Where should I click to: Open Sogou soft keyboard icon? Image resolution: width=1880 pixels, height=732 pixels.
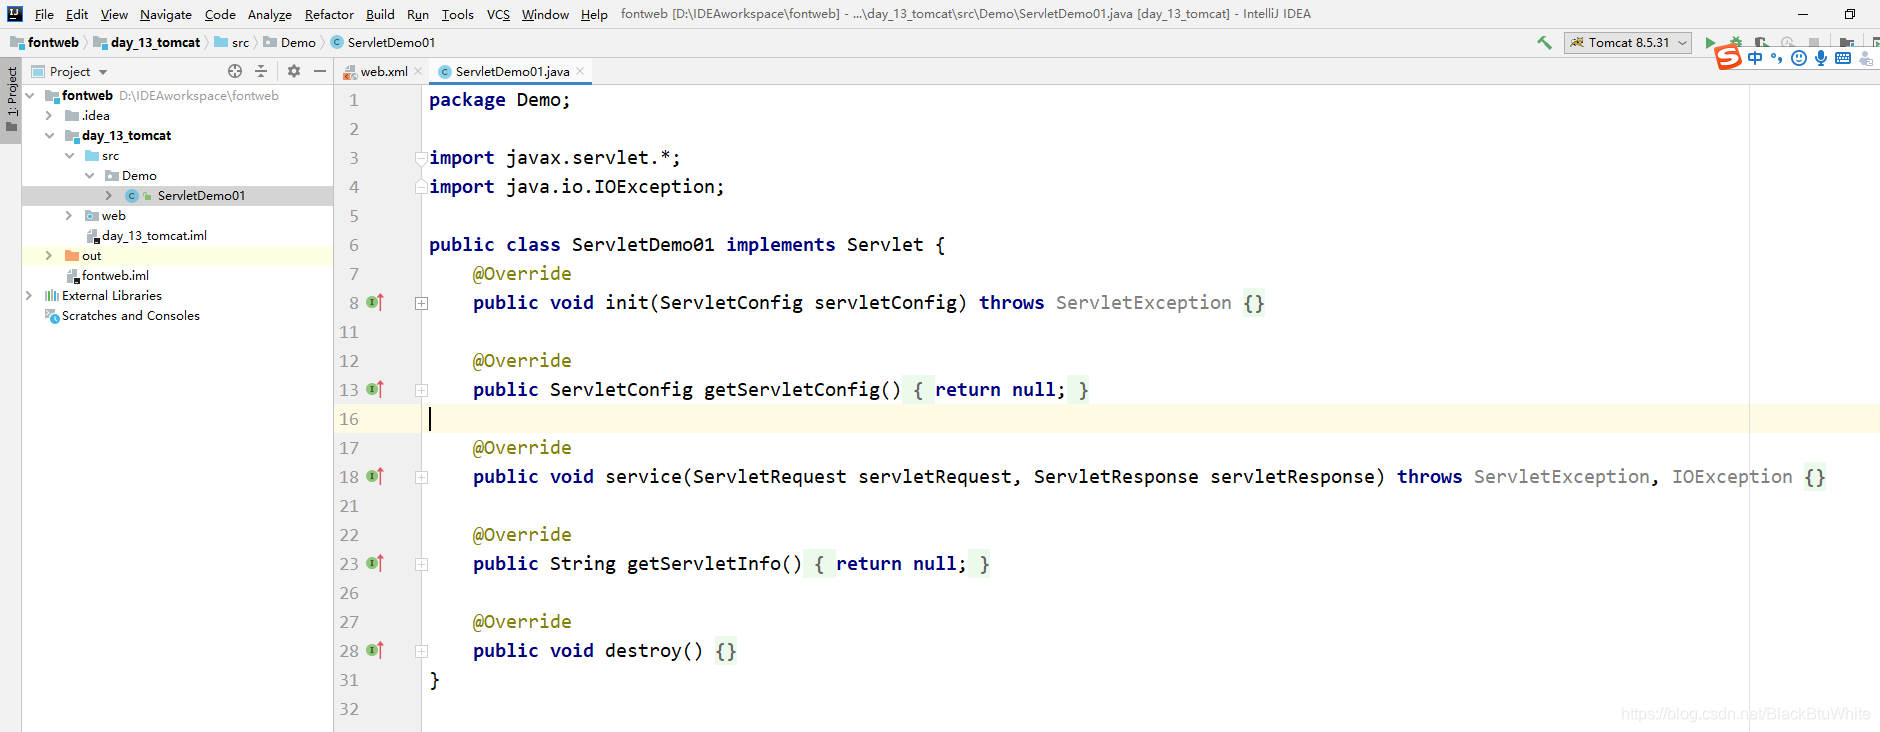tap(1843, 58)
